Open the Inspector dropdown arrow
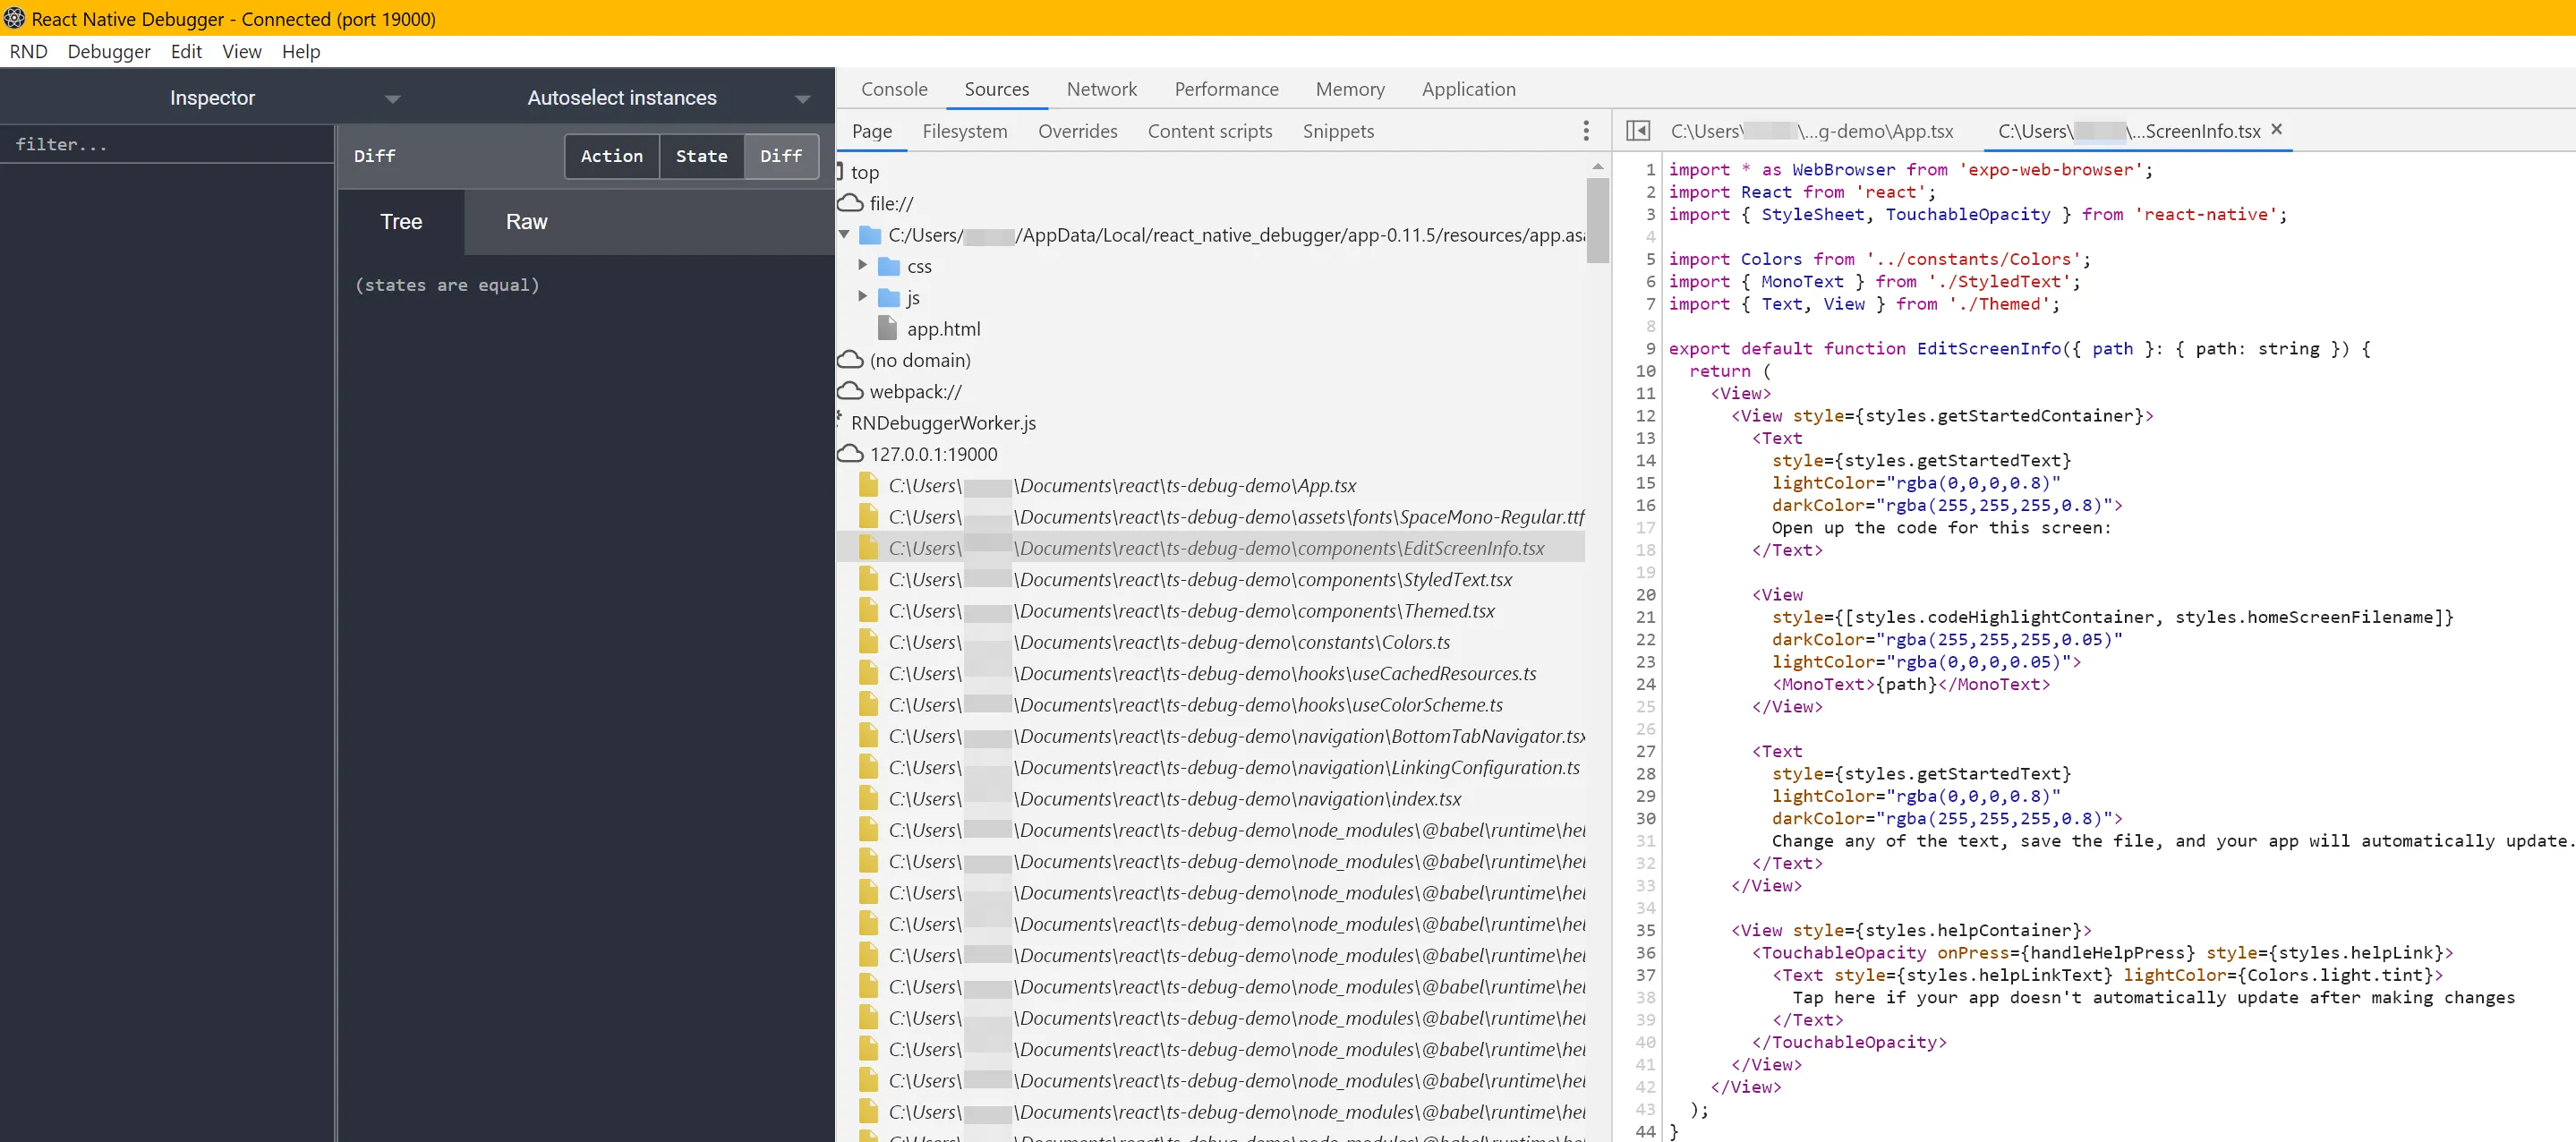The image size is (2576, 1142). (392, 99)
